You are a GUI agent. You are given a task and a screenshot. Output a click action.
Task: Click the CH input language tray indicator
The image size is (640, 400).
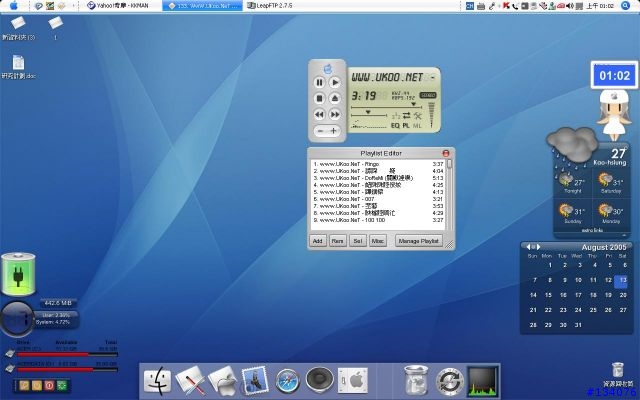coord(470,6)
